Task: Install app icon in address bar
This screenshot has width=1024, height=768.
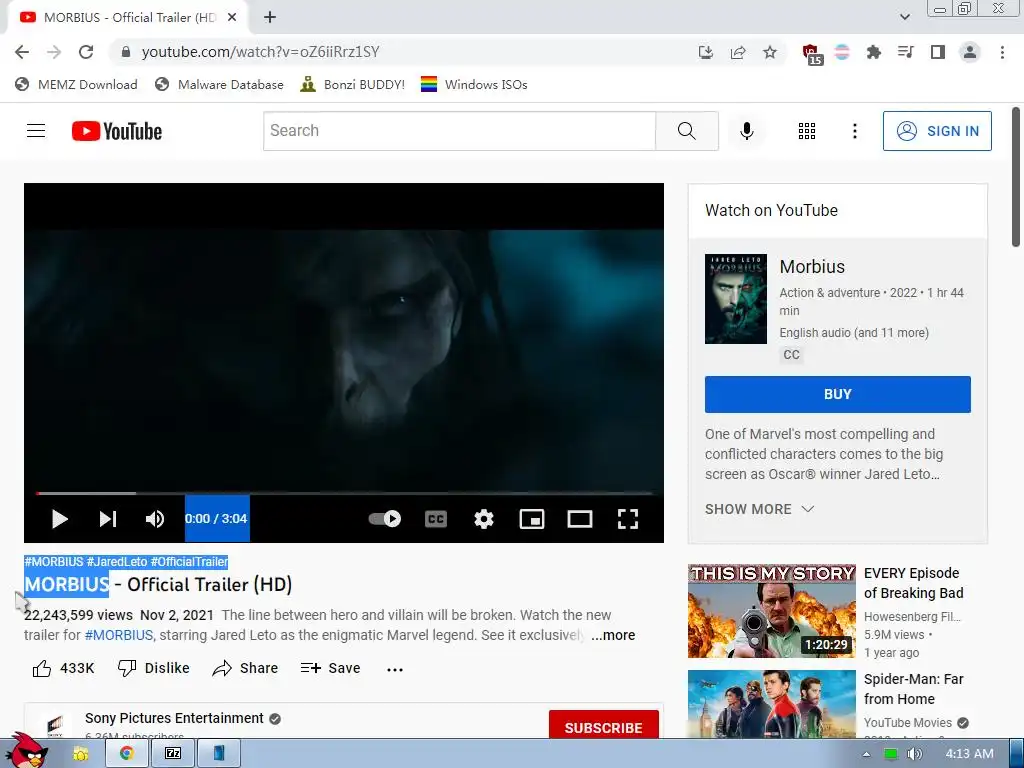Action: 705,52
